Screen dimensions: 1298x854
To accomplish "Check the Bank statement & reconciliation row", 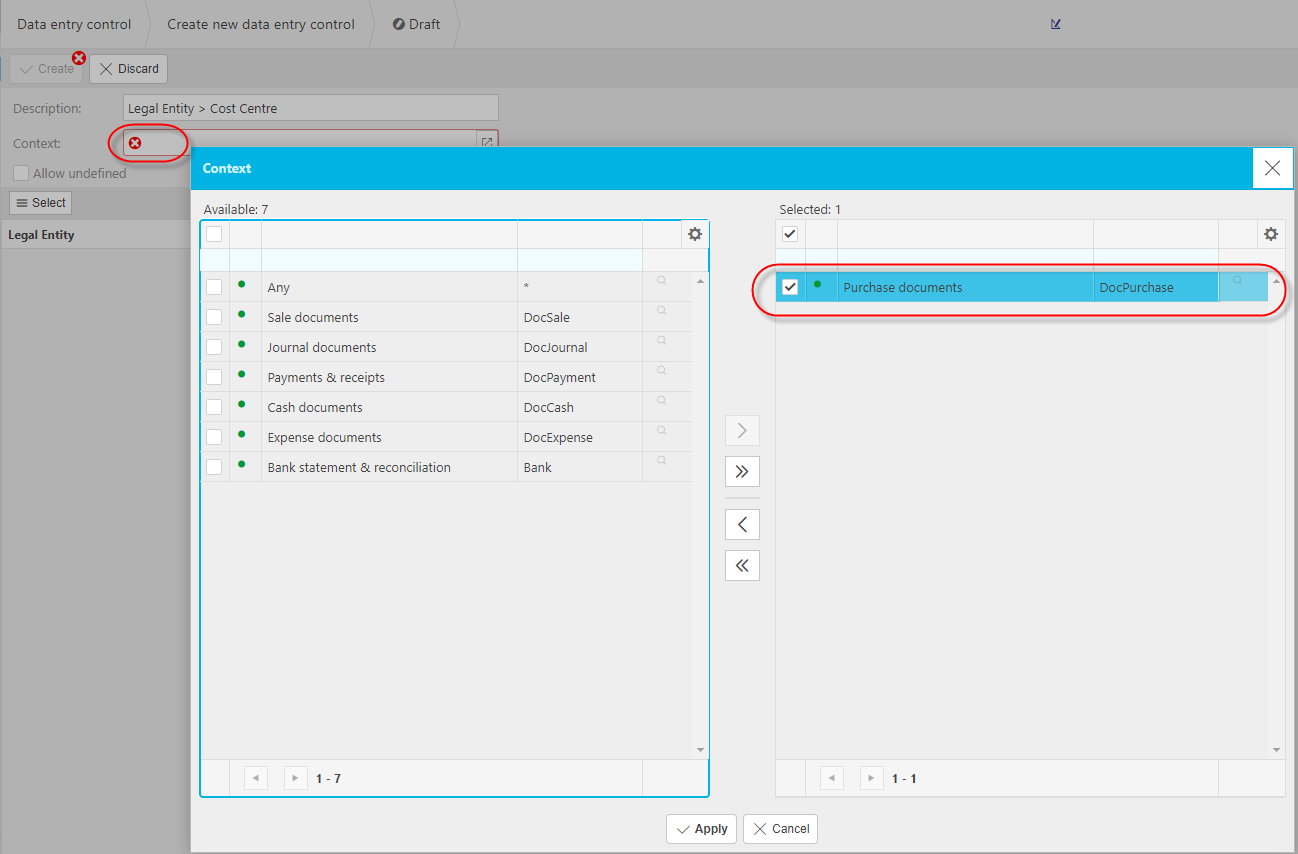I will (214, 467).
